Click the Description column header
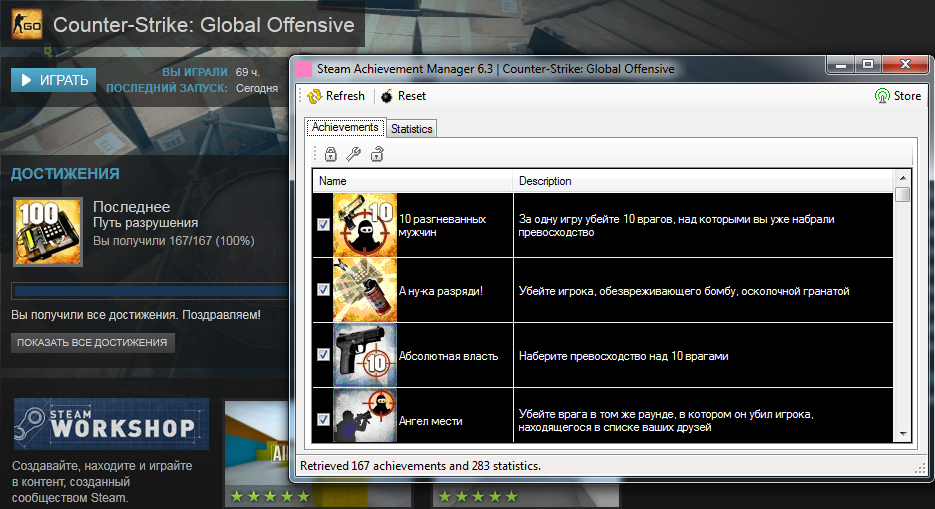Image resolution: width=935 pixels, height=509 pixels. pyautogui.click(x=700, y=181)
